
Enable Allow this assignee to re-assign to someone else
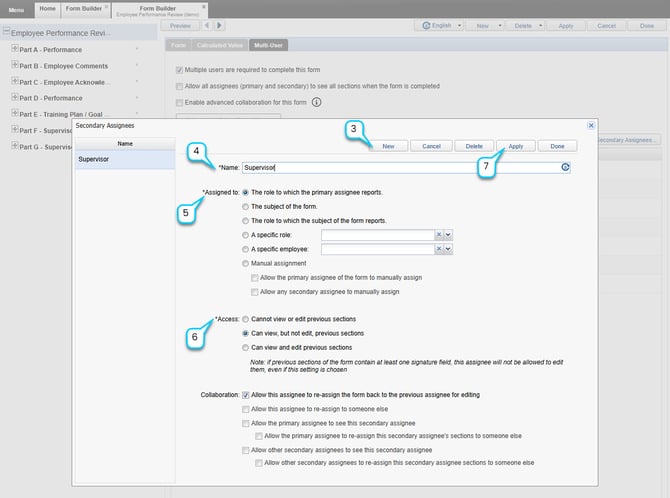(x=246, y=409)
